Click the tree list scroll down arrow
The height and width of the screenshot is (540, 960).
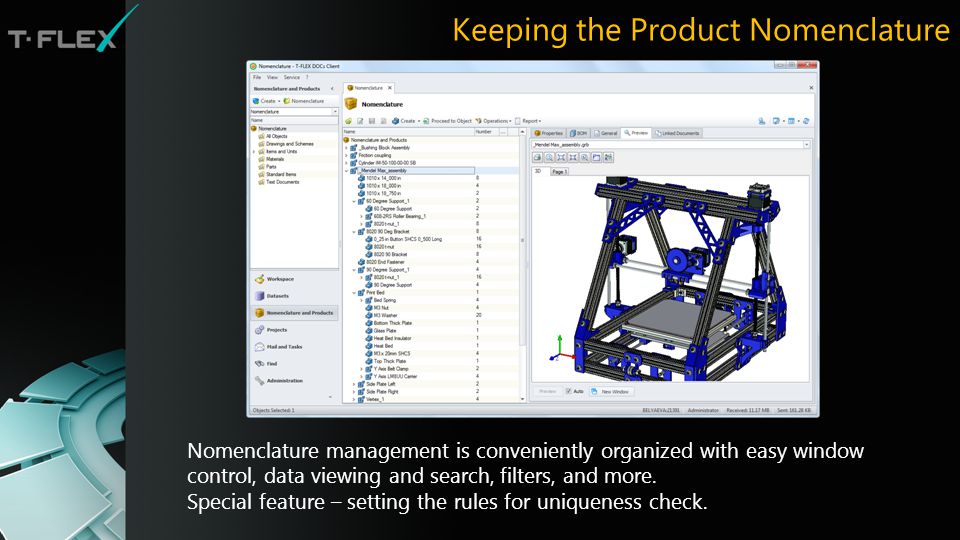[522, 399]
